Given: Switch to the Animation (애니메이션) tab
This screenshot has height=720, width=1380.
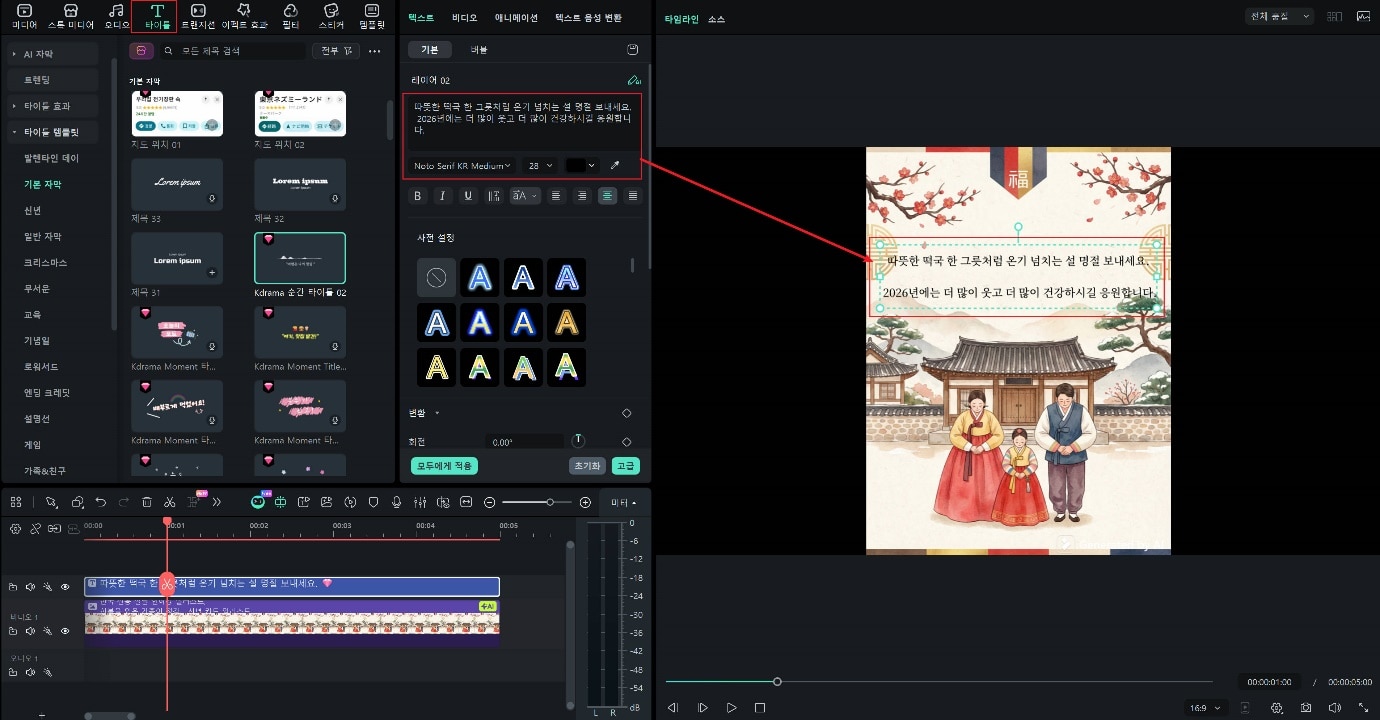Looking at the screenshot, I should (x=516, y=18).
